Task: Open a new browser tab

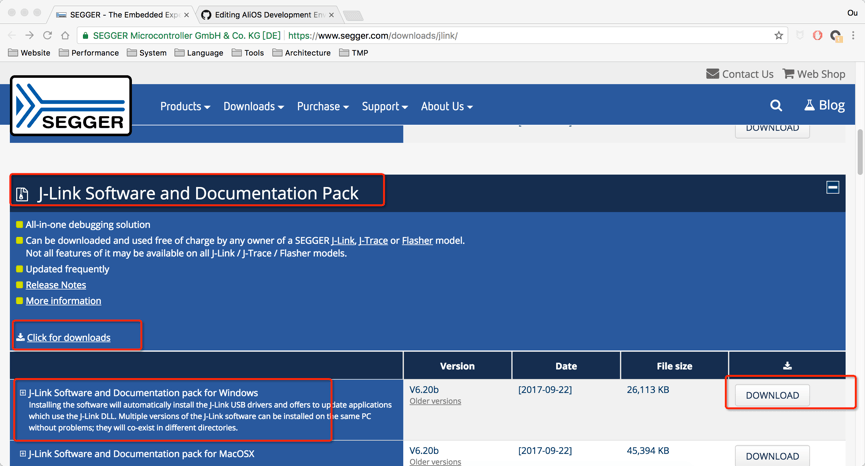Action: tap(353, 15)
